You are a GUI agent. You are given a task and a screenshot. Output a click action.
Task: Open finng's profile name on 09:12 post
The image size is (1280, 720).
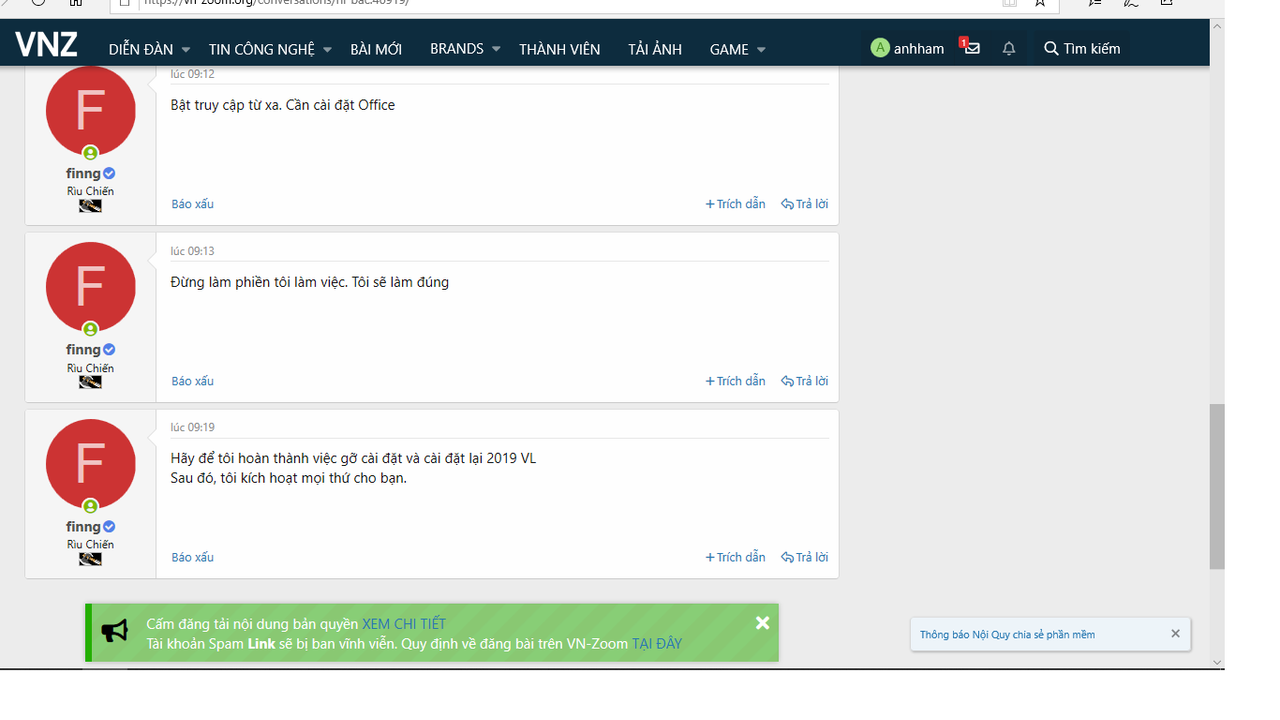[x=84, y=173]
